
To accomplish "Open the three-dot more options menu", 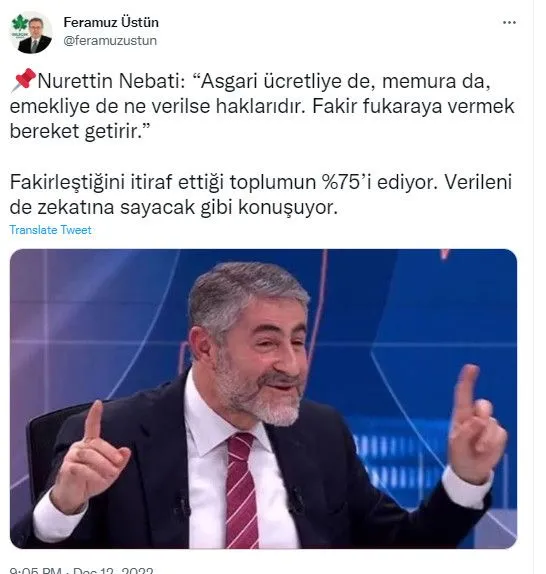I will pyautogui.click(x=509, y=23).
